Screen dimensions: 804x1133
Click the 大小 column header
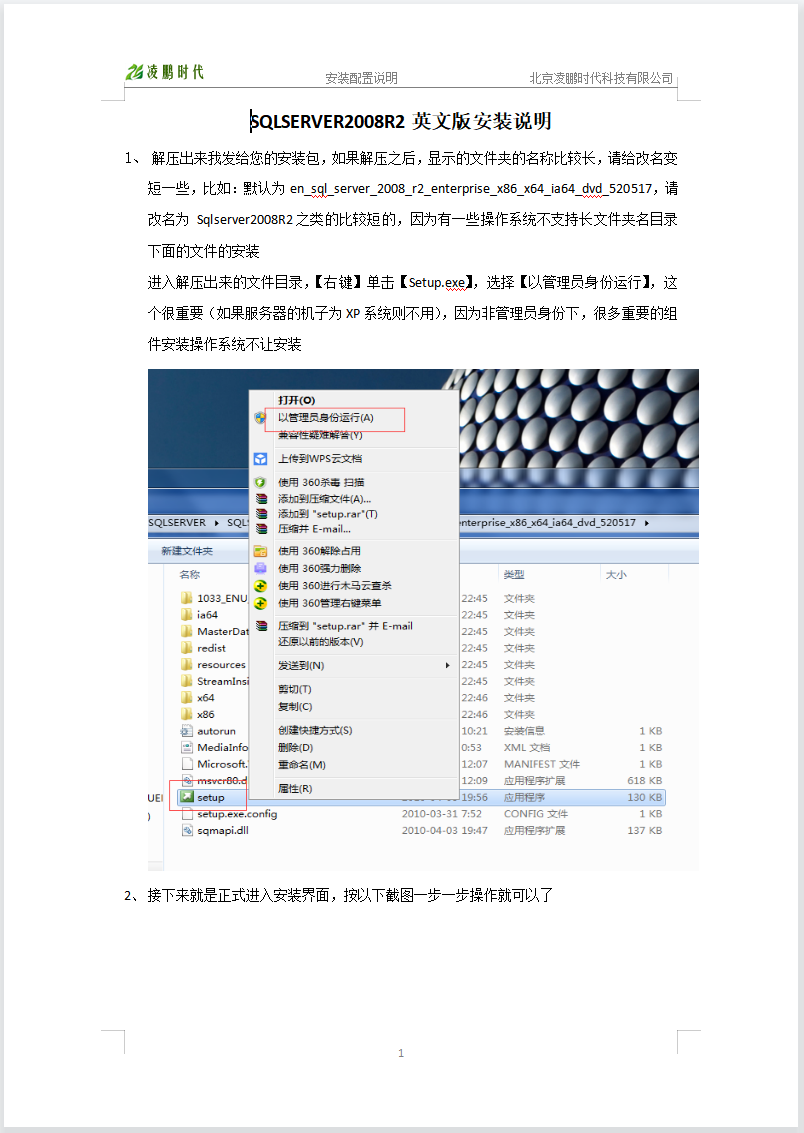point(616,574)
